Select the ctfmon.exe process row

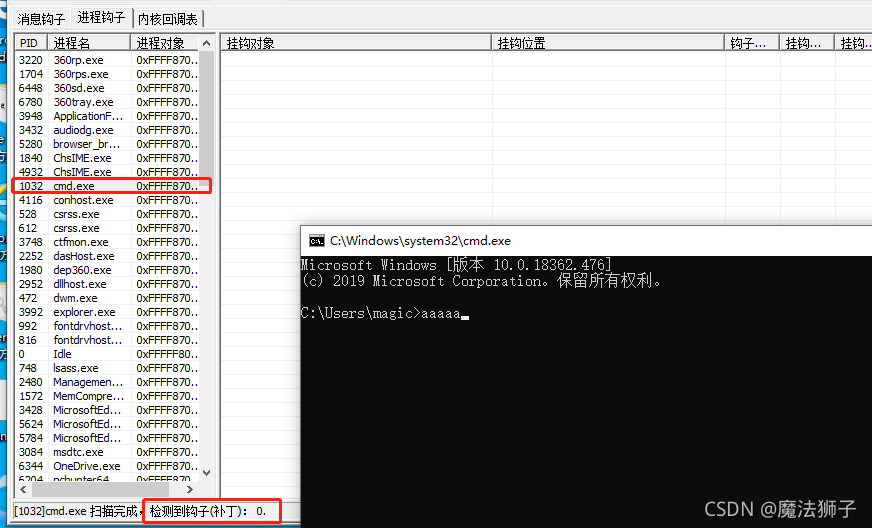click(107, 242)
